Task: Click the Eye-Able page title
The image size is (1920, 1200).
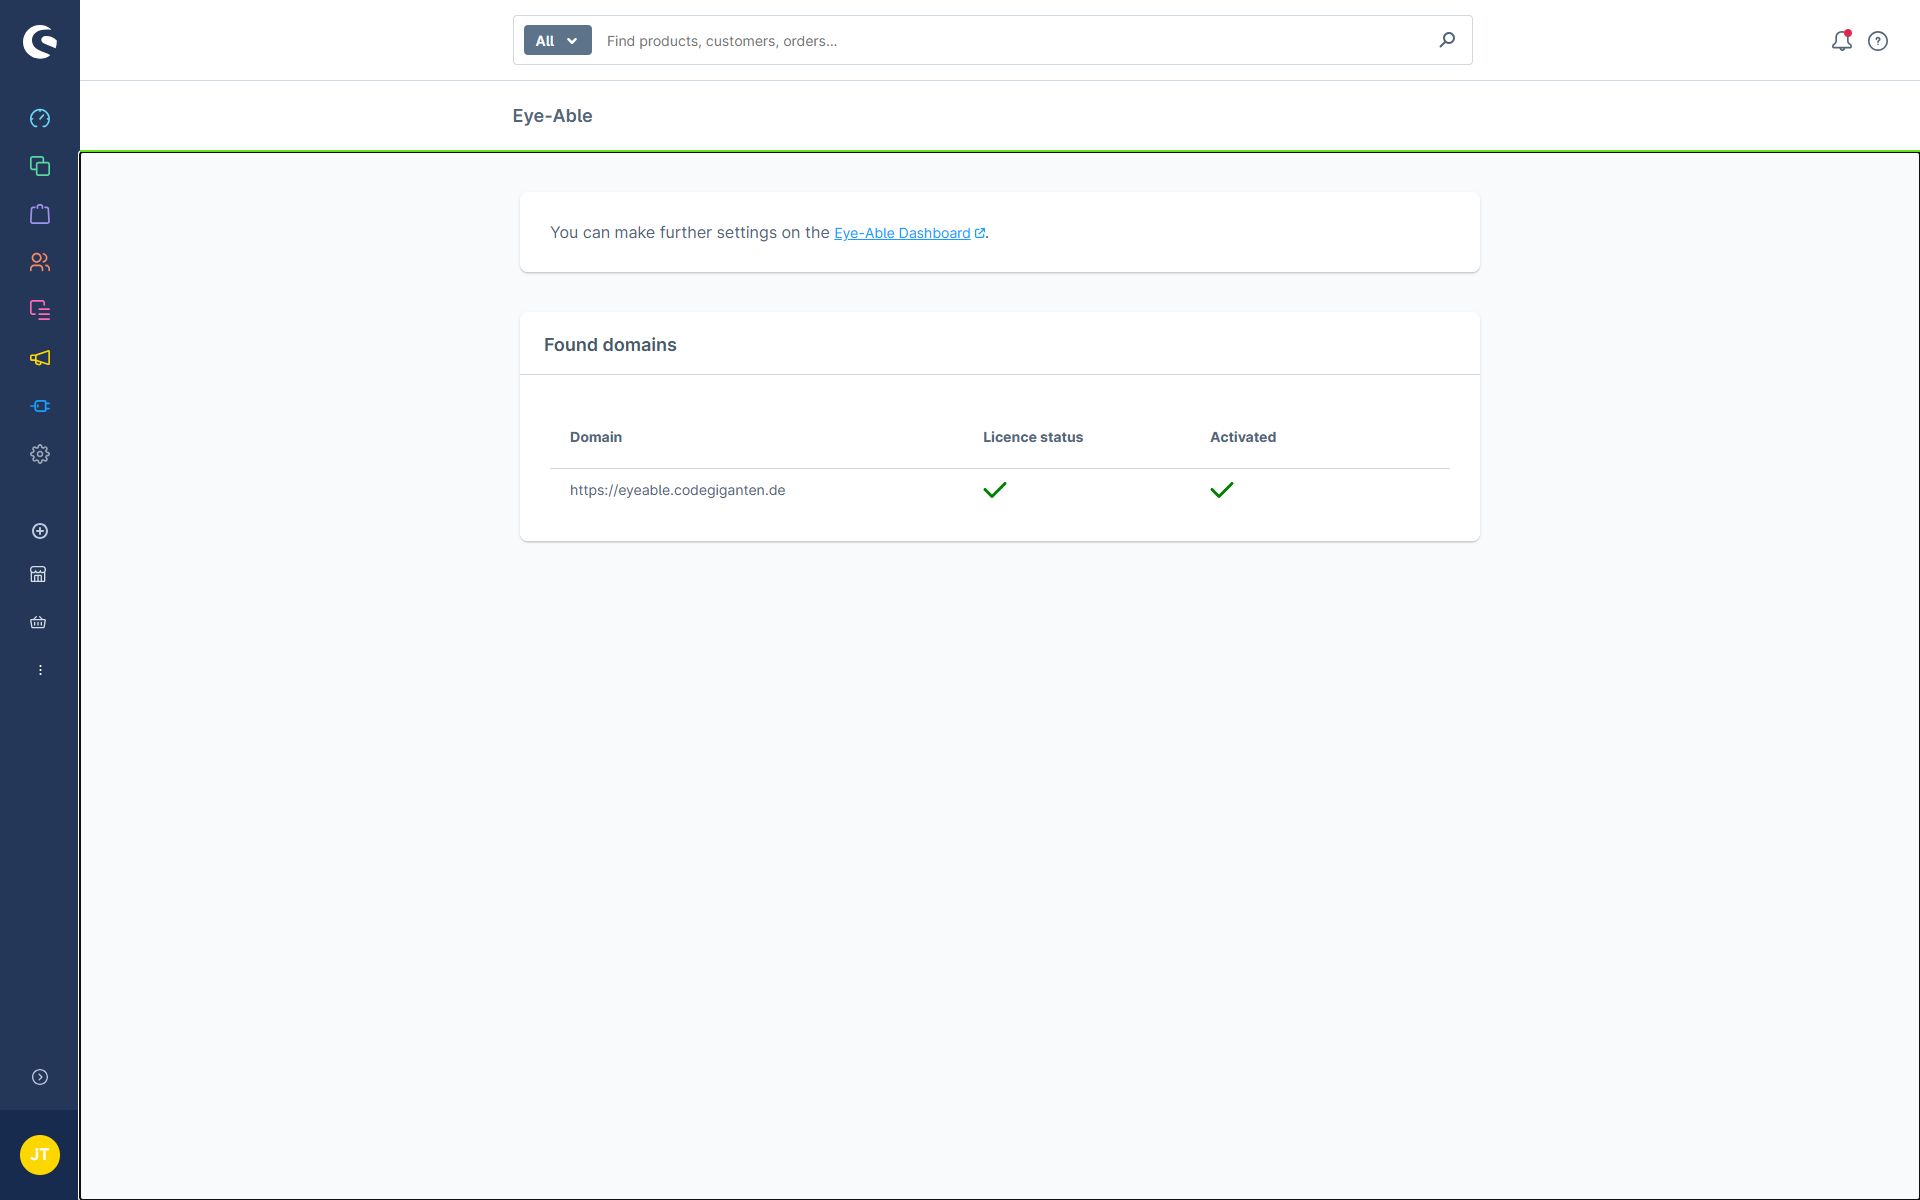Action: [552, 116]
